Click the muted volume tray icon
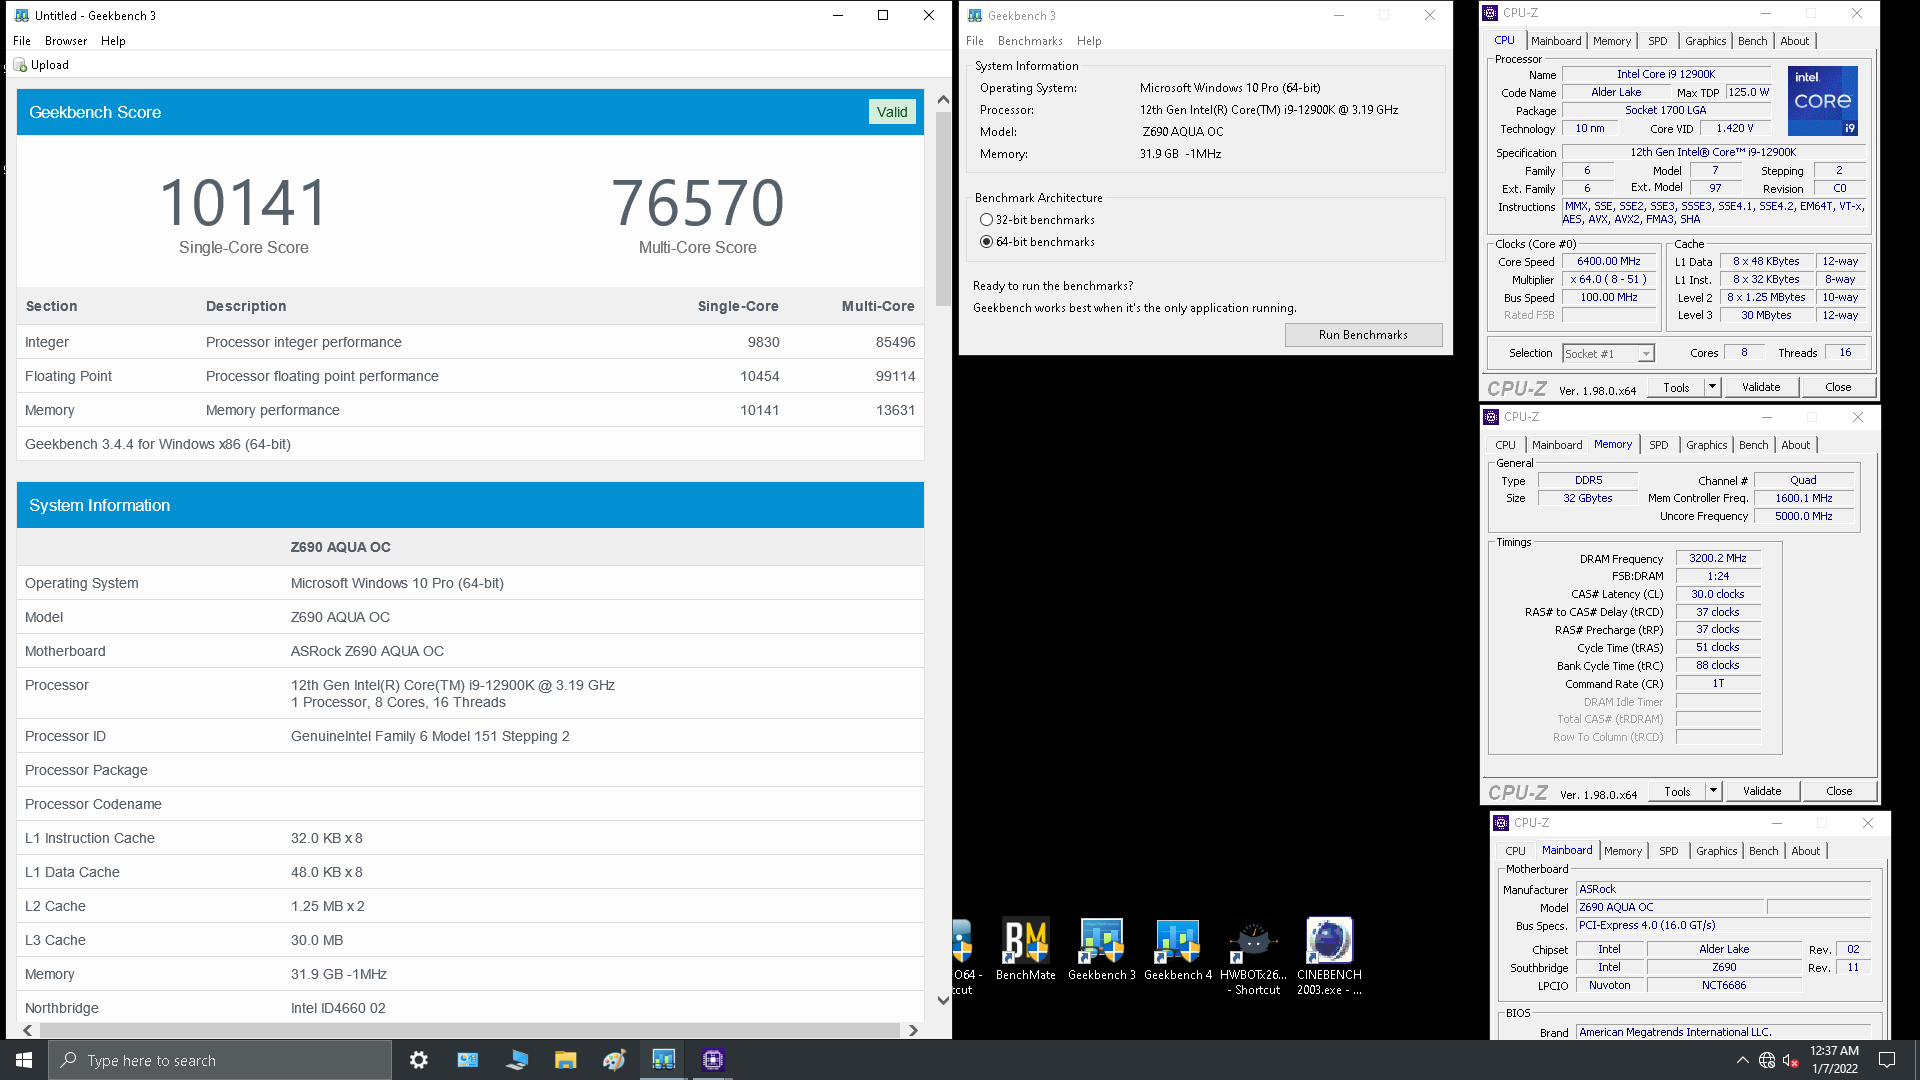The height and width of the screenshot is (1080, 1920). (1791, 1060)
